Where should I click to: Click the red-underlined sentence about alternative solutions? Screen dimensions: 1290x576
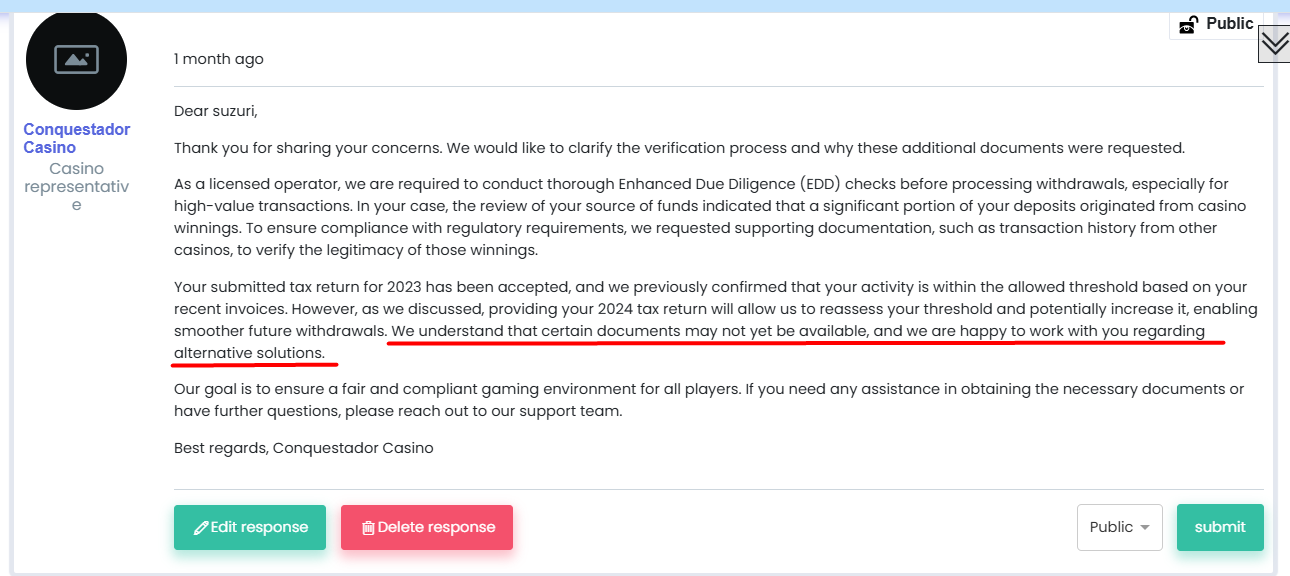point(796,331)
